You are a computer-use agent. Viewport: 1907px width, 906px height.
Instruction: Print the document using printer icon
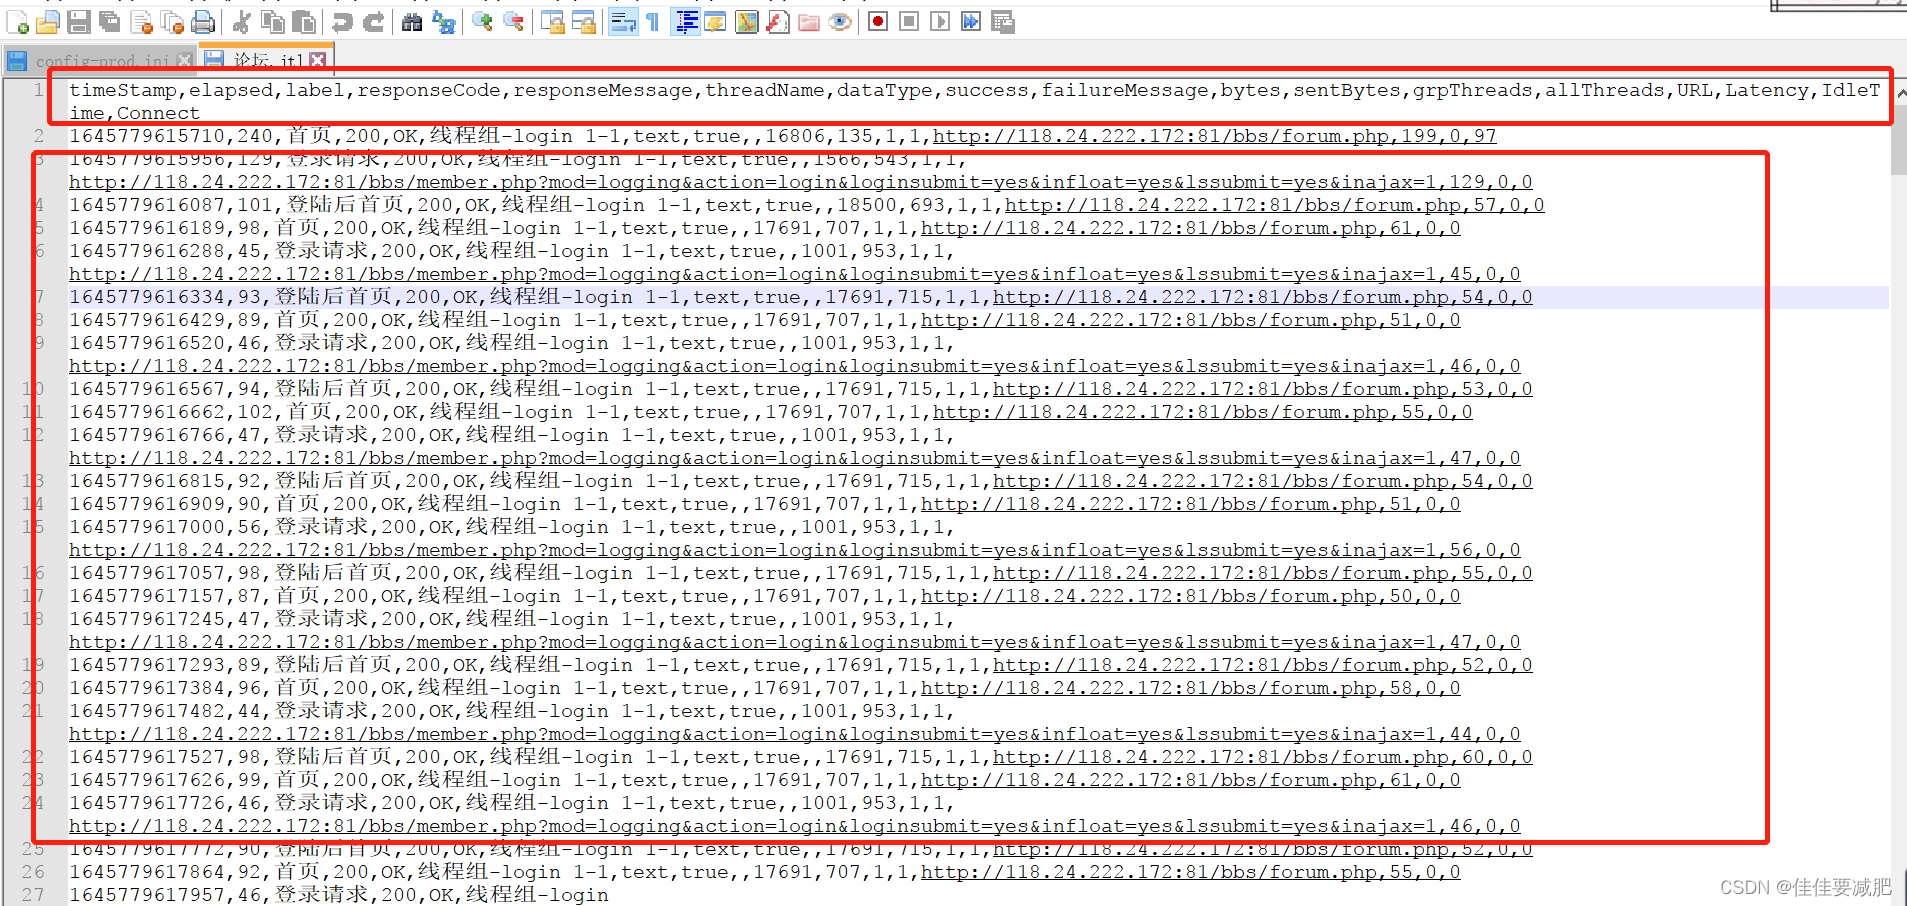pyautogui.click(x=203, y=22)
